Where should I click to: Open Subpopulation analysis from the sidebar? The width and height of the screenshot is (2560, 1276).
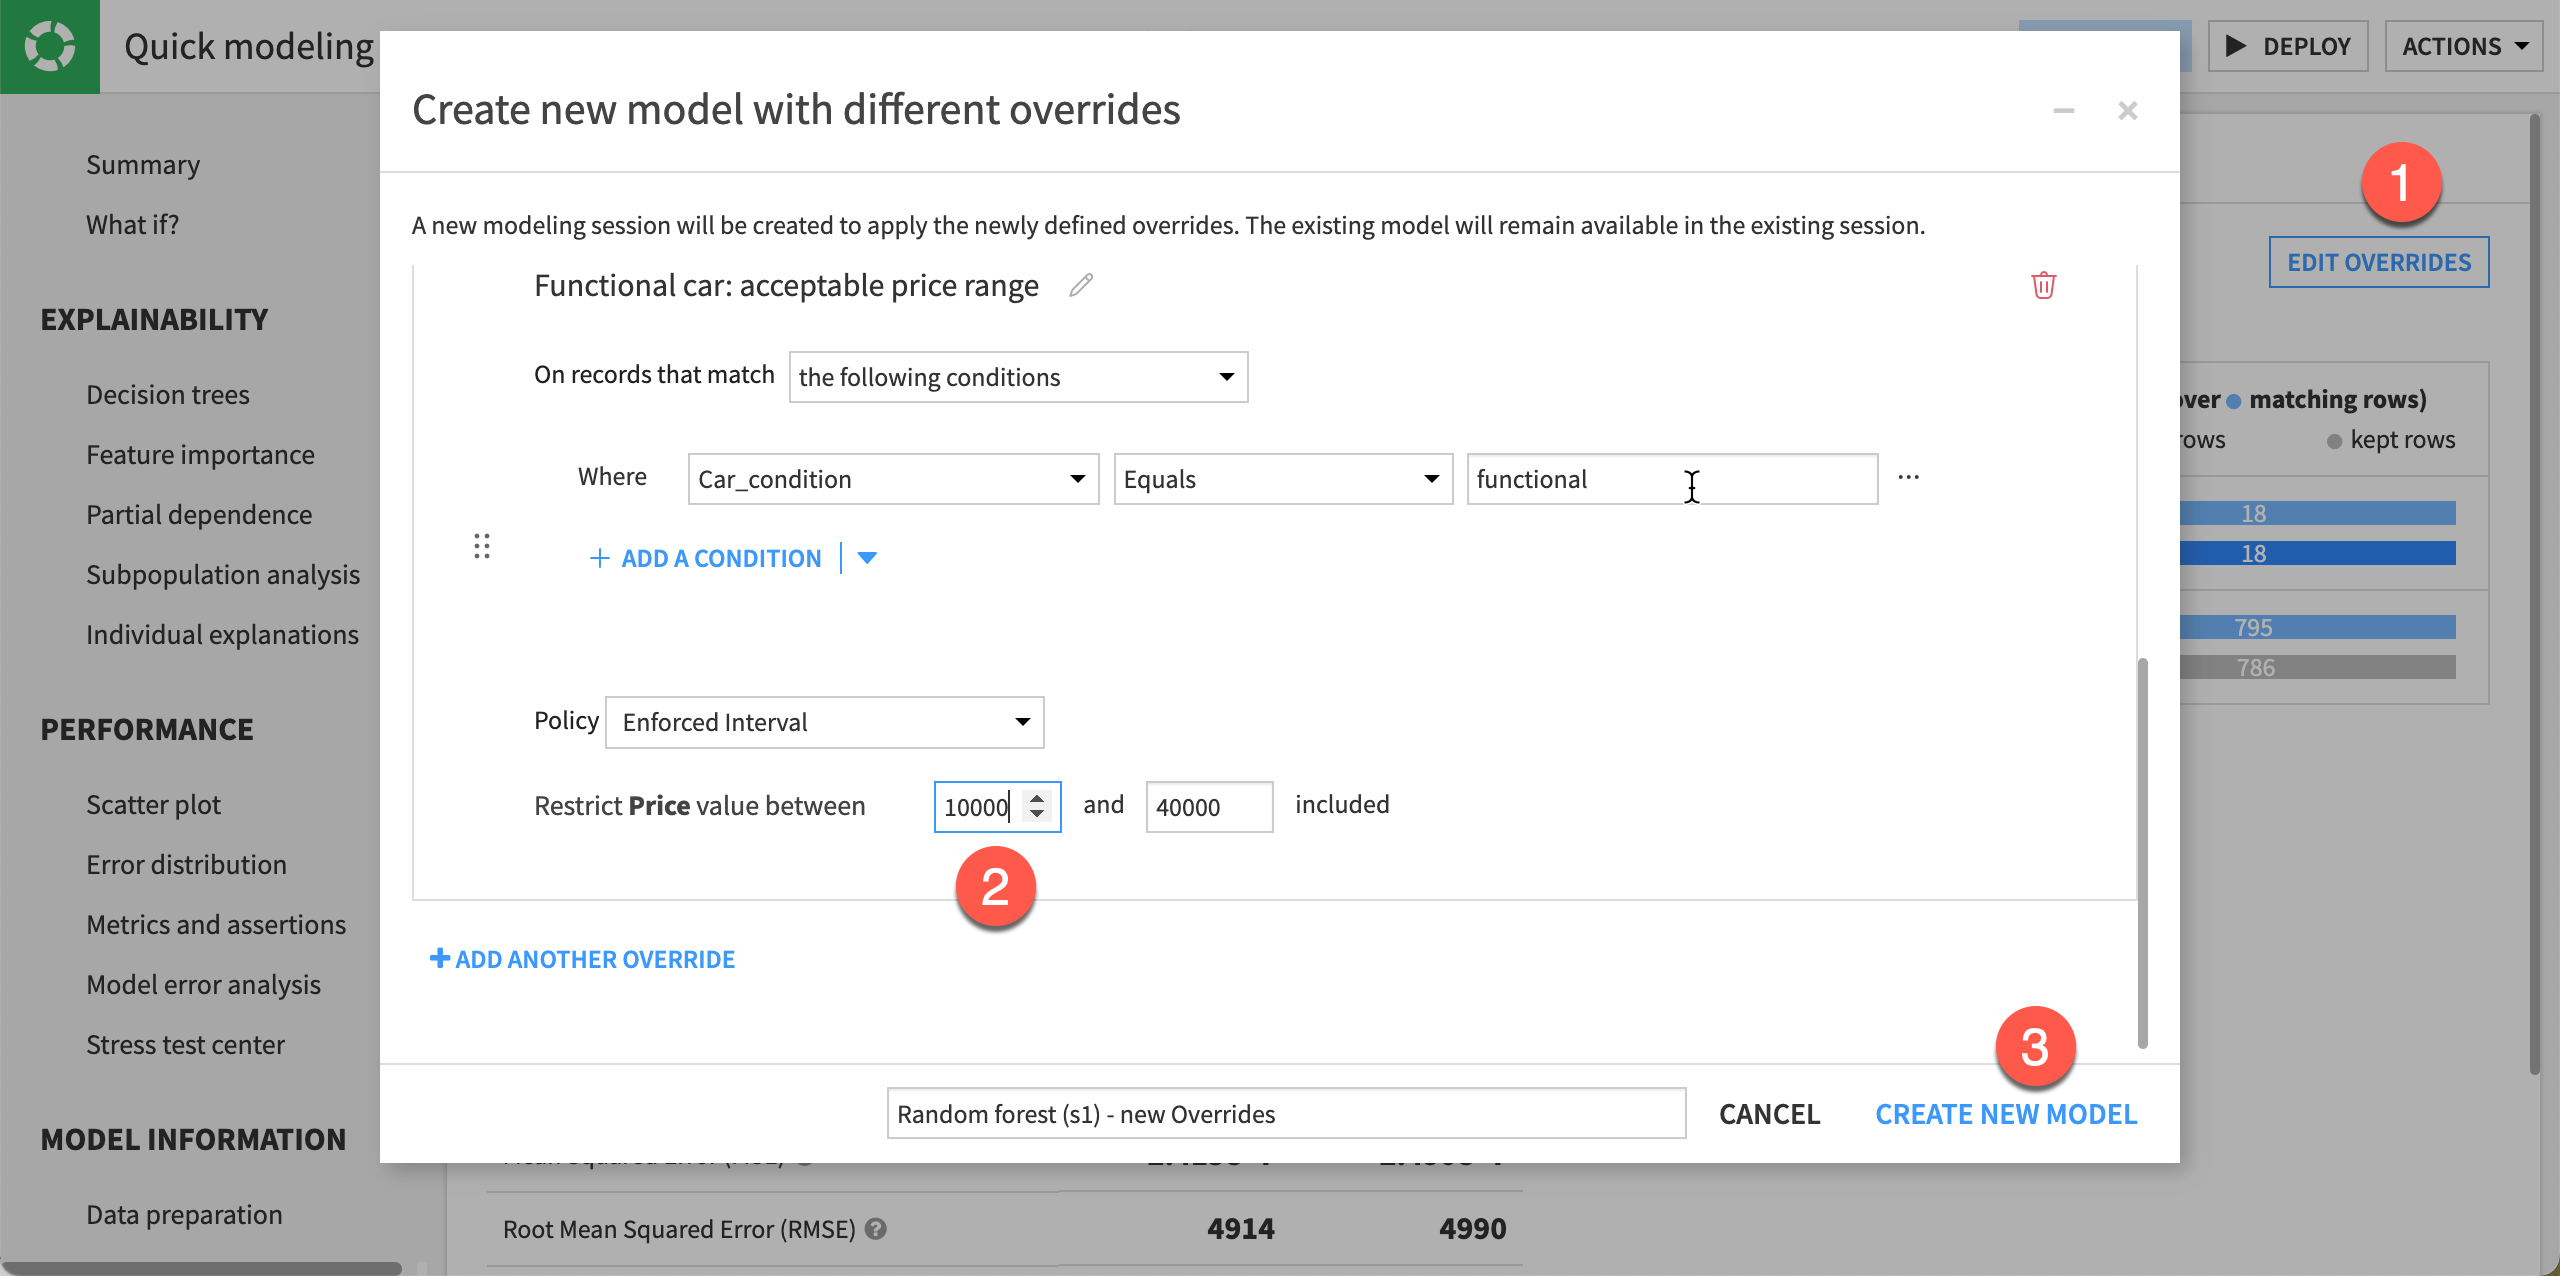click(x=223, y=574)
